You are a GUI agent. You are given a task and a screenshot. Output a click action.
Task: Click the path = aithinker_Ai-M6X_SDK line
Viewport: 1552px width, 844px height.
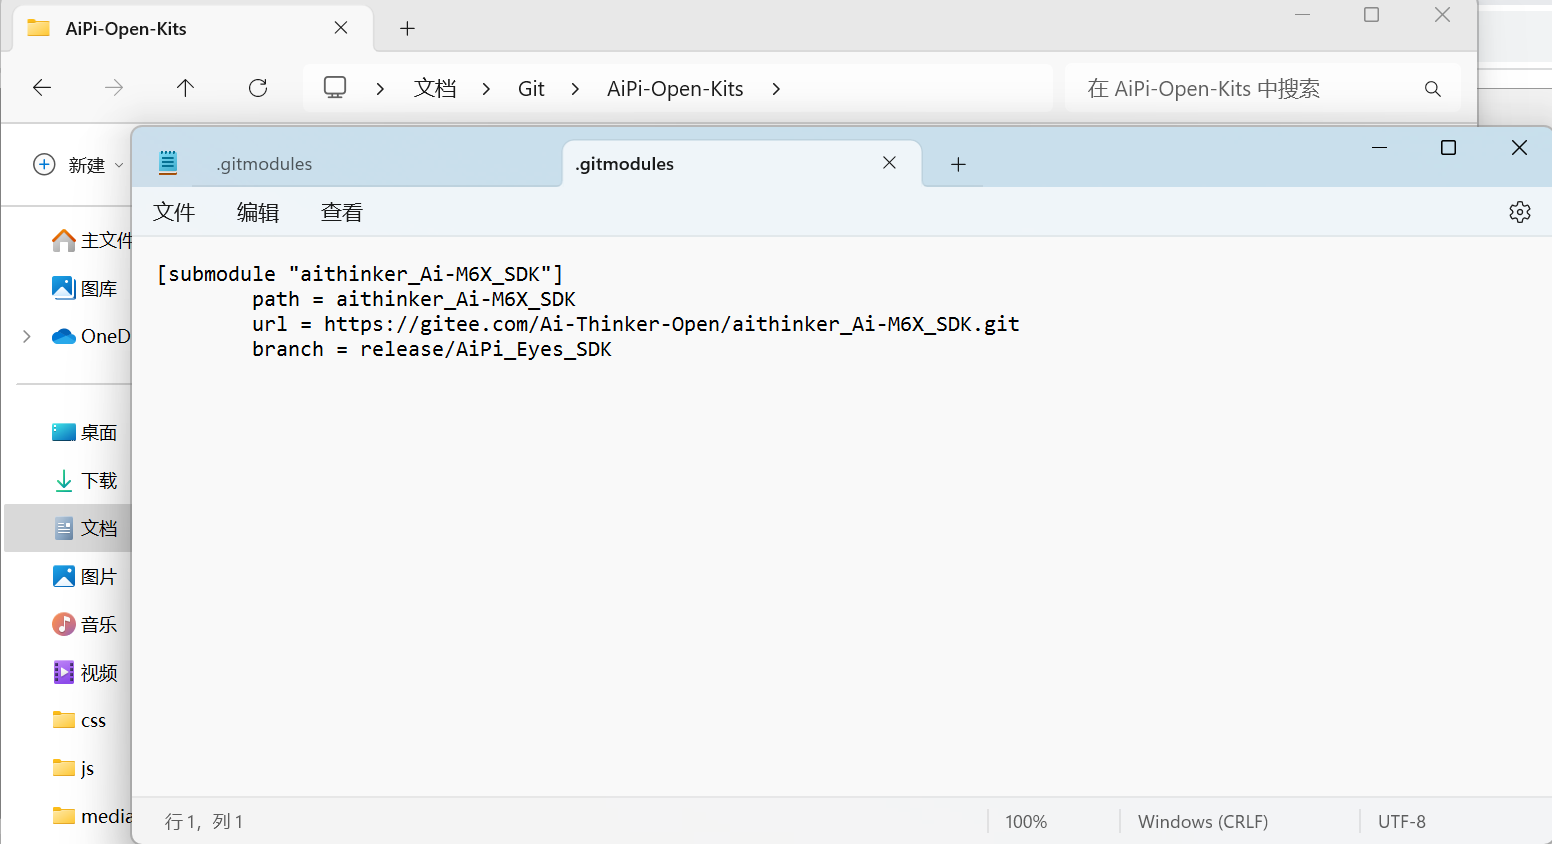pos(414,299)
